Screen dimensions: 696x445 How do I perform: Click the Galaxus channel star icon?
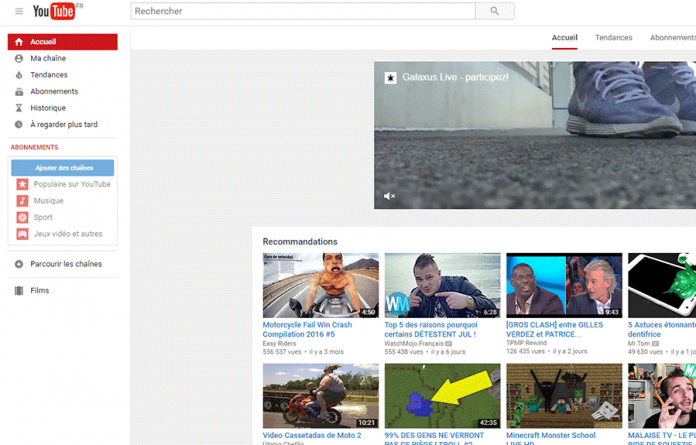390,78
